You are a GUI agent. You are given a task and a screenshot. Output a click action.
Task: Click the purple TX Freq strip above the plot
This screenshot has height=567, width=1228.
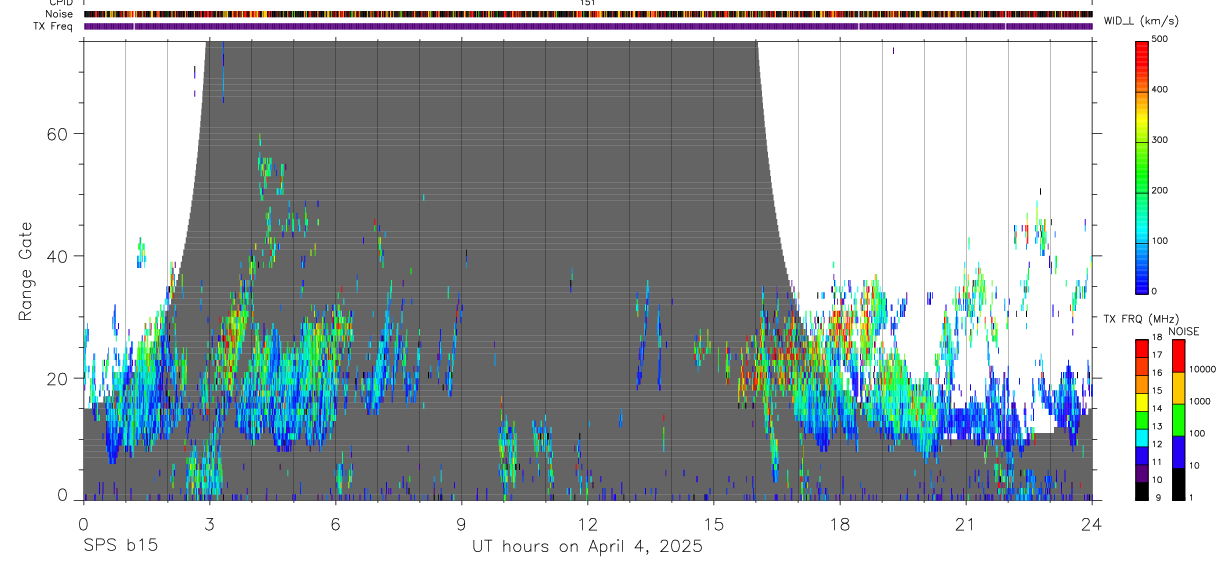pos(588,26)
